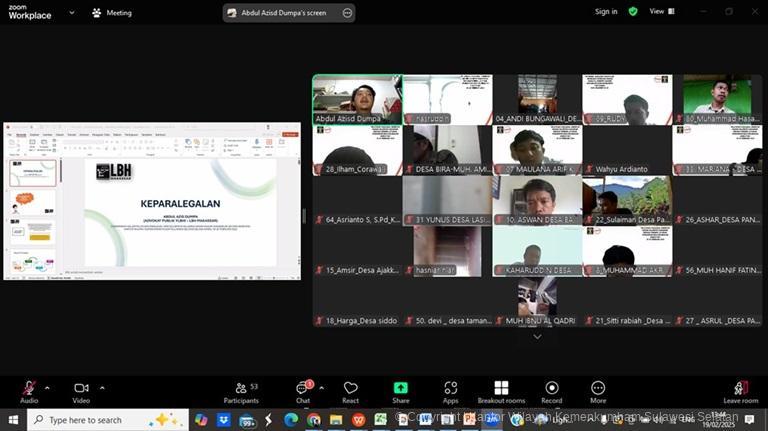Toggle the camera Video button
Image resolution: width=768 pixels, height=431 pixels.
coord(81,390)
